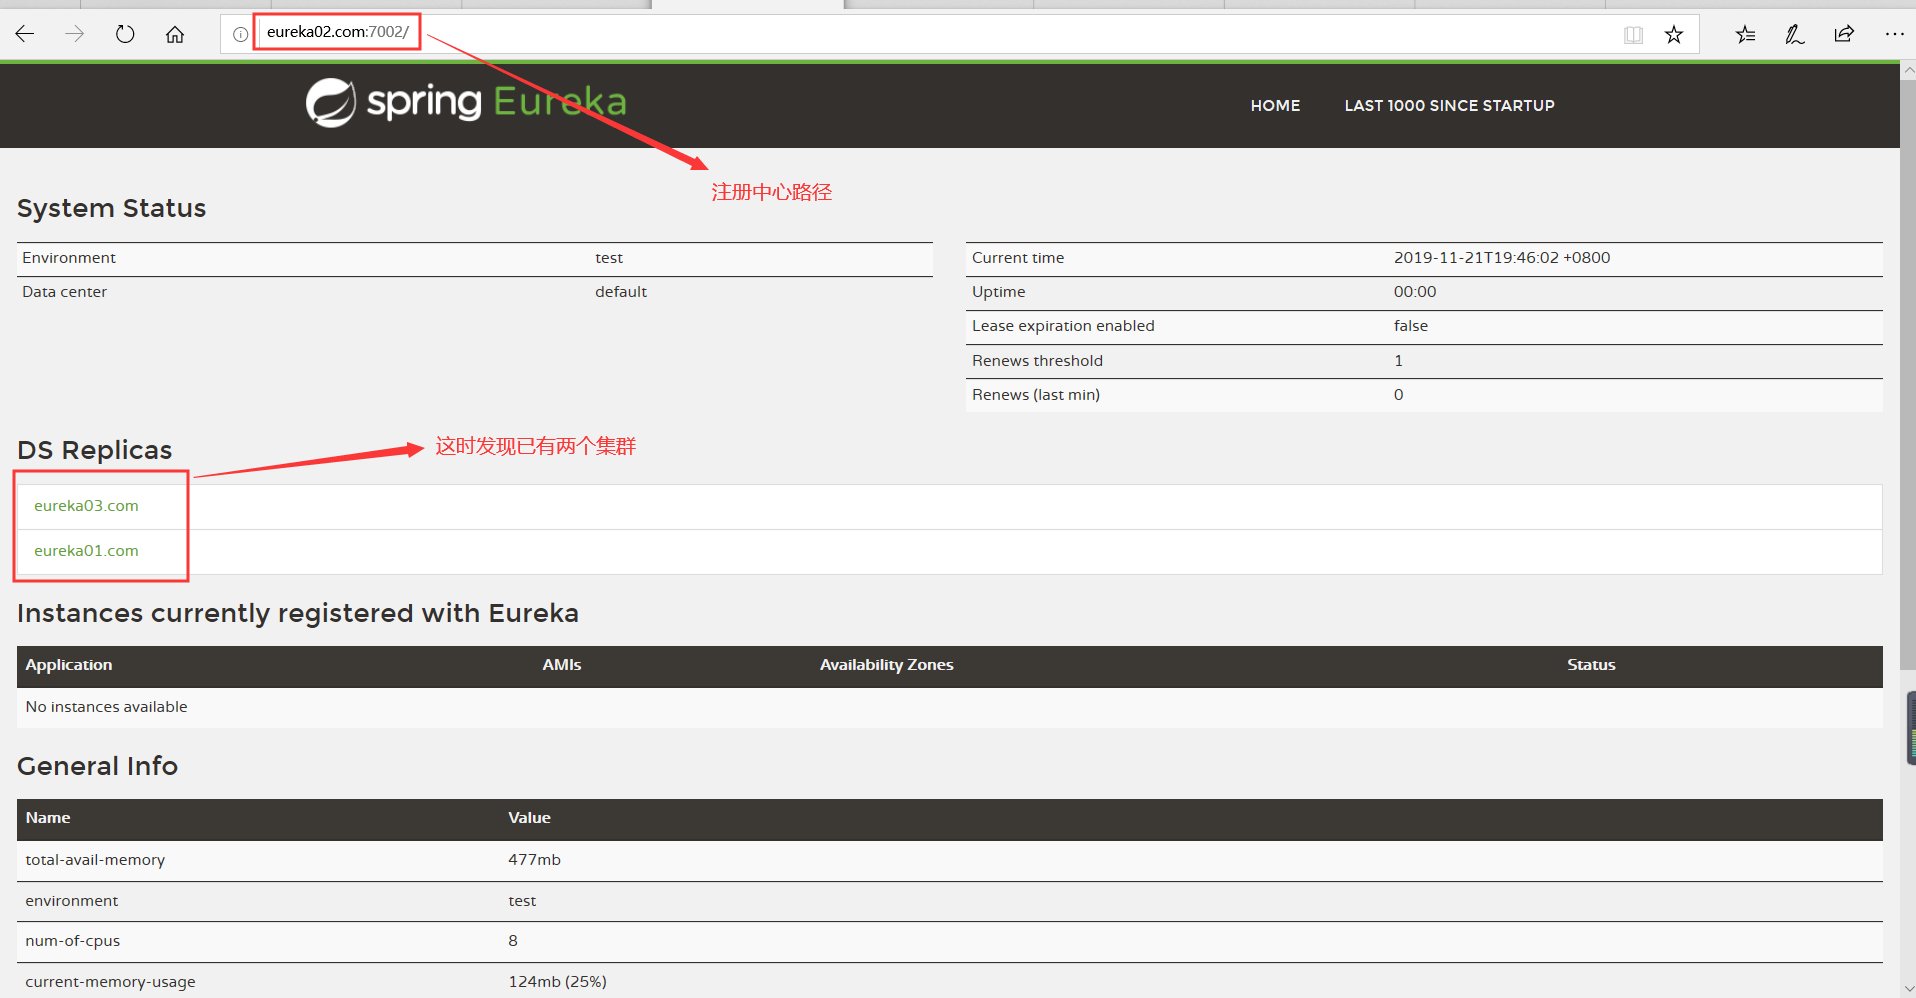The image size is (1916, 998).
Task: Refresh the Eureka page
Action: click(125, 34)
